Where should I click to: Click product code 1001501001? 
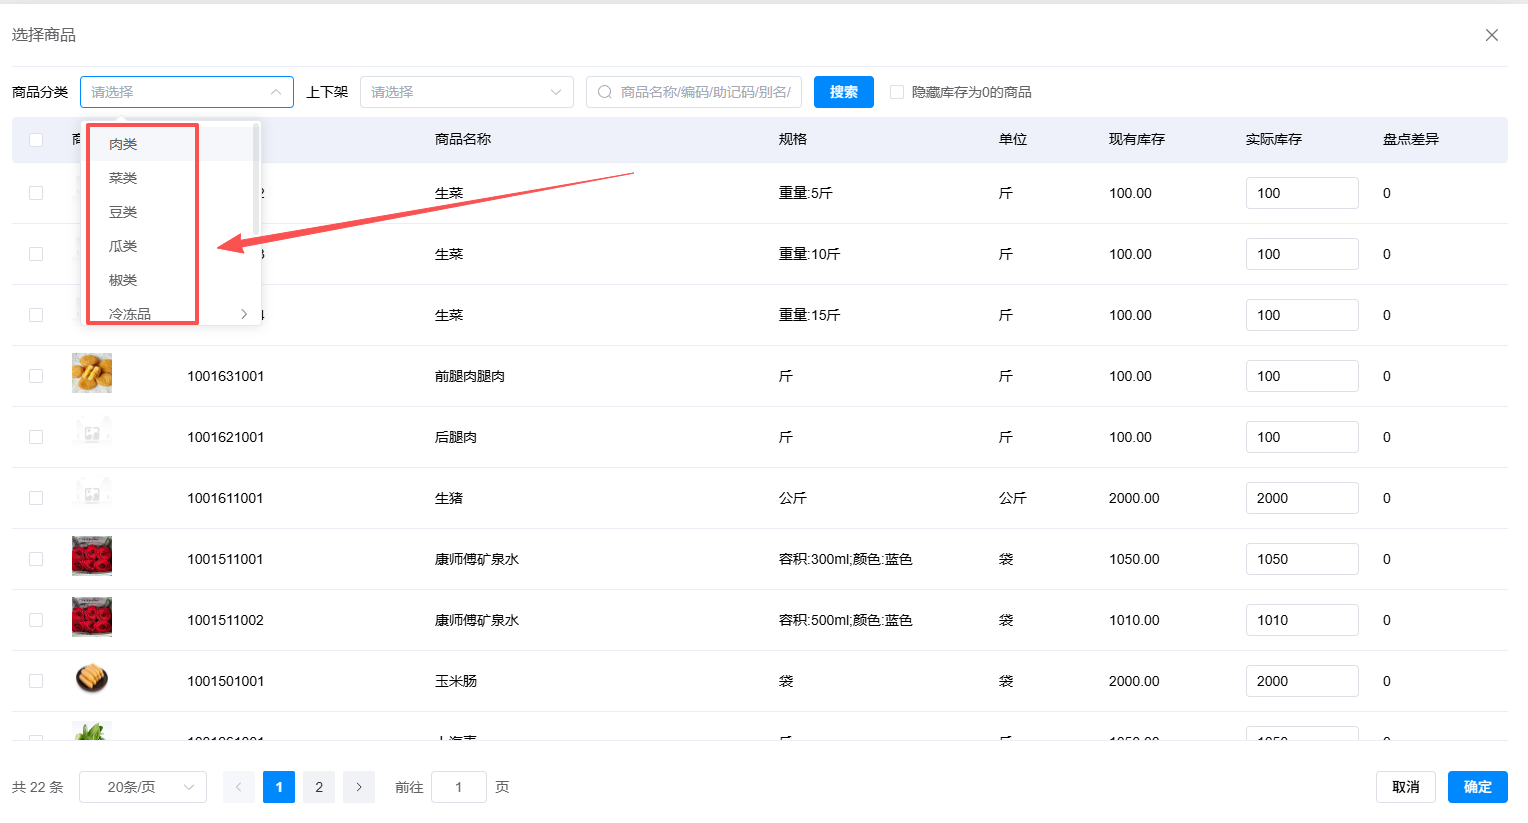coord(226,681)
